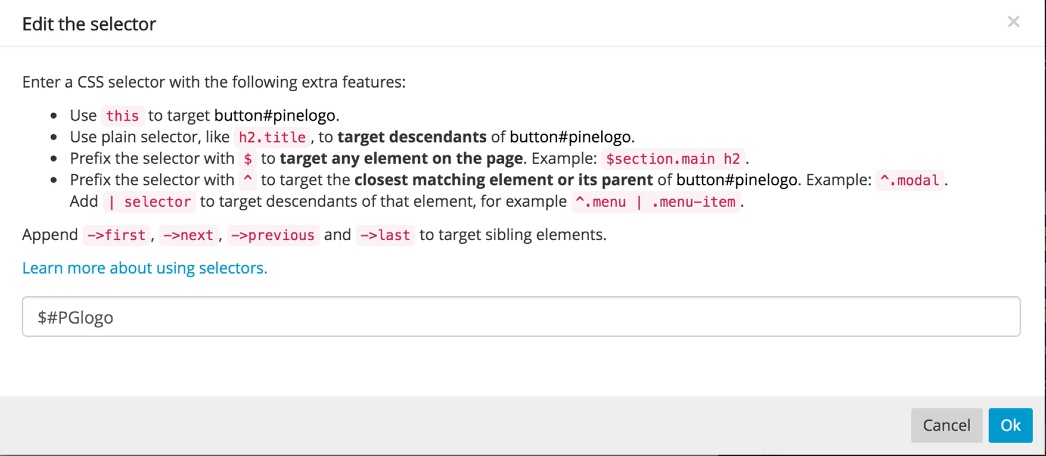The width and height of the screenshot is (1046, 456).
Task: Click the Edit the selector title
Action: pyautogui.click(x=89, y=24)
